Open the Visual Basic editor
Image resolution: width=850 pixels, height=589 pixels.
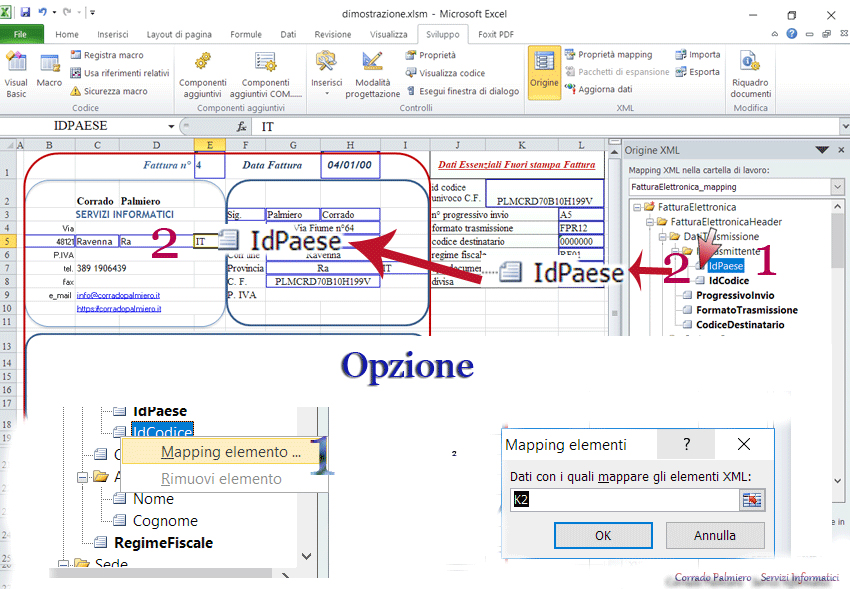tap(16, 74)
